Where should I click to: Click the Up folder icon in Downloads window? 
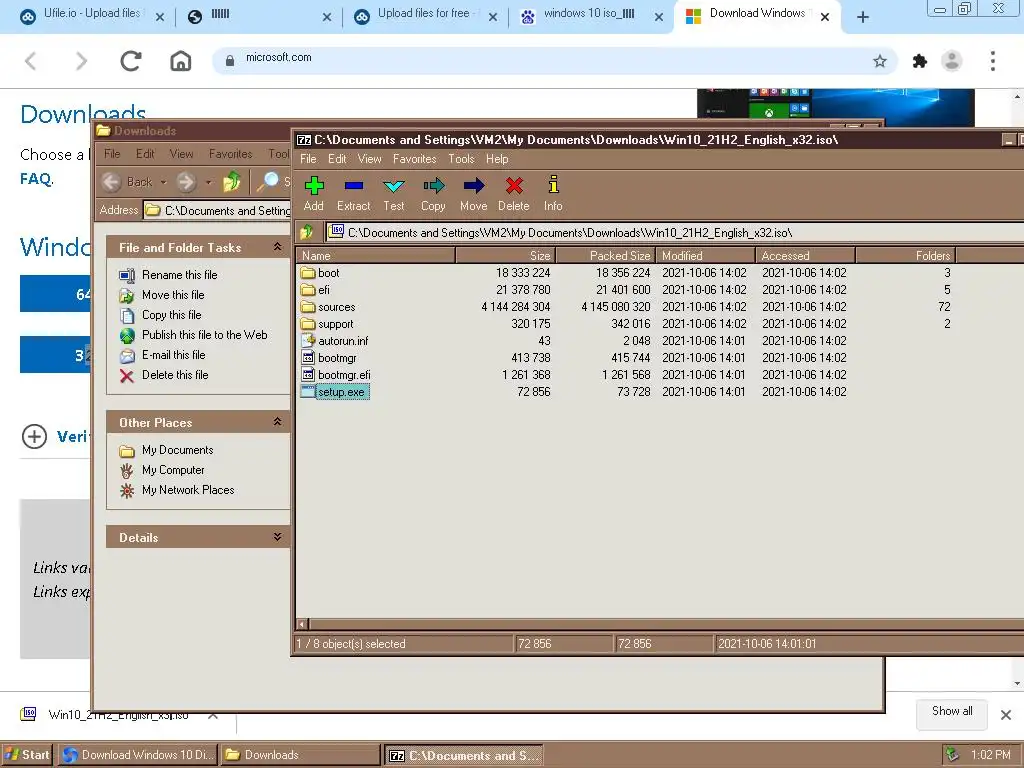pyautogui.click(x=231, y=182)
